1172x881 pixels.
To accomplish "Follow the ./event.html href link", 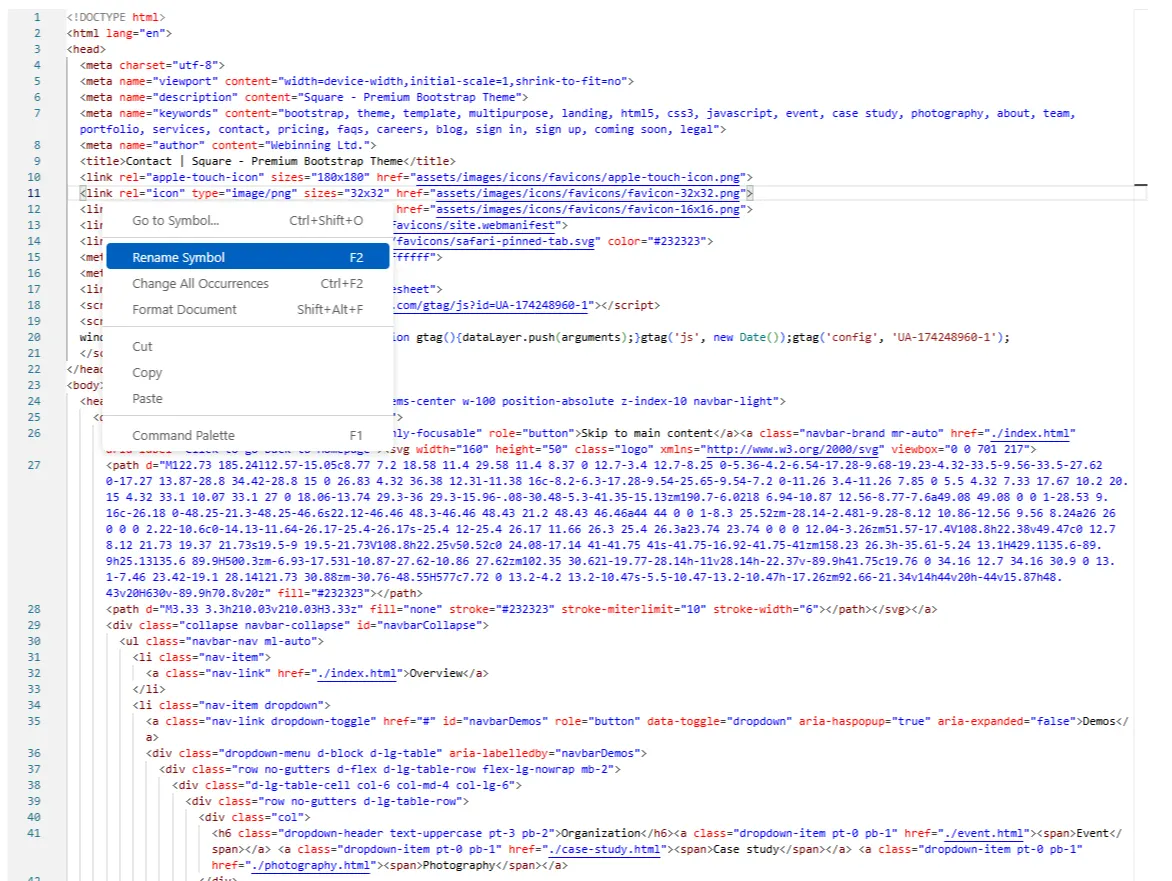I will 984,833.
